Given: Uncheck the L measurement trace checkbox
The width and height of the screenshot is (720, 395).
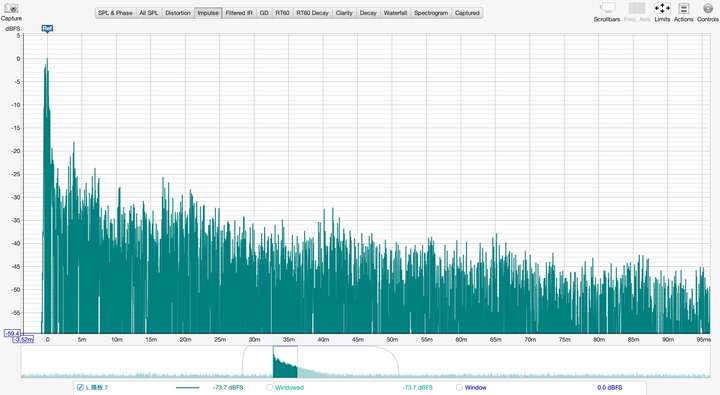Looking at the screenshot, I should (x=80, y=388).
